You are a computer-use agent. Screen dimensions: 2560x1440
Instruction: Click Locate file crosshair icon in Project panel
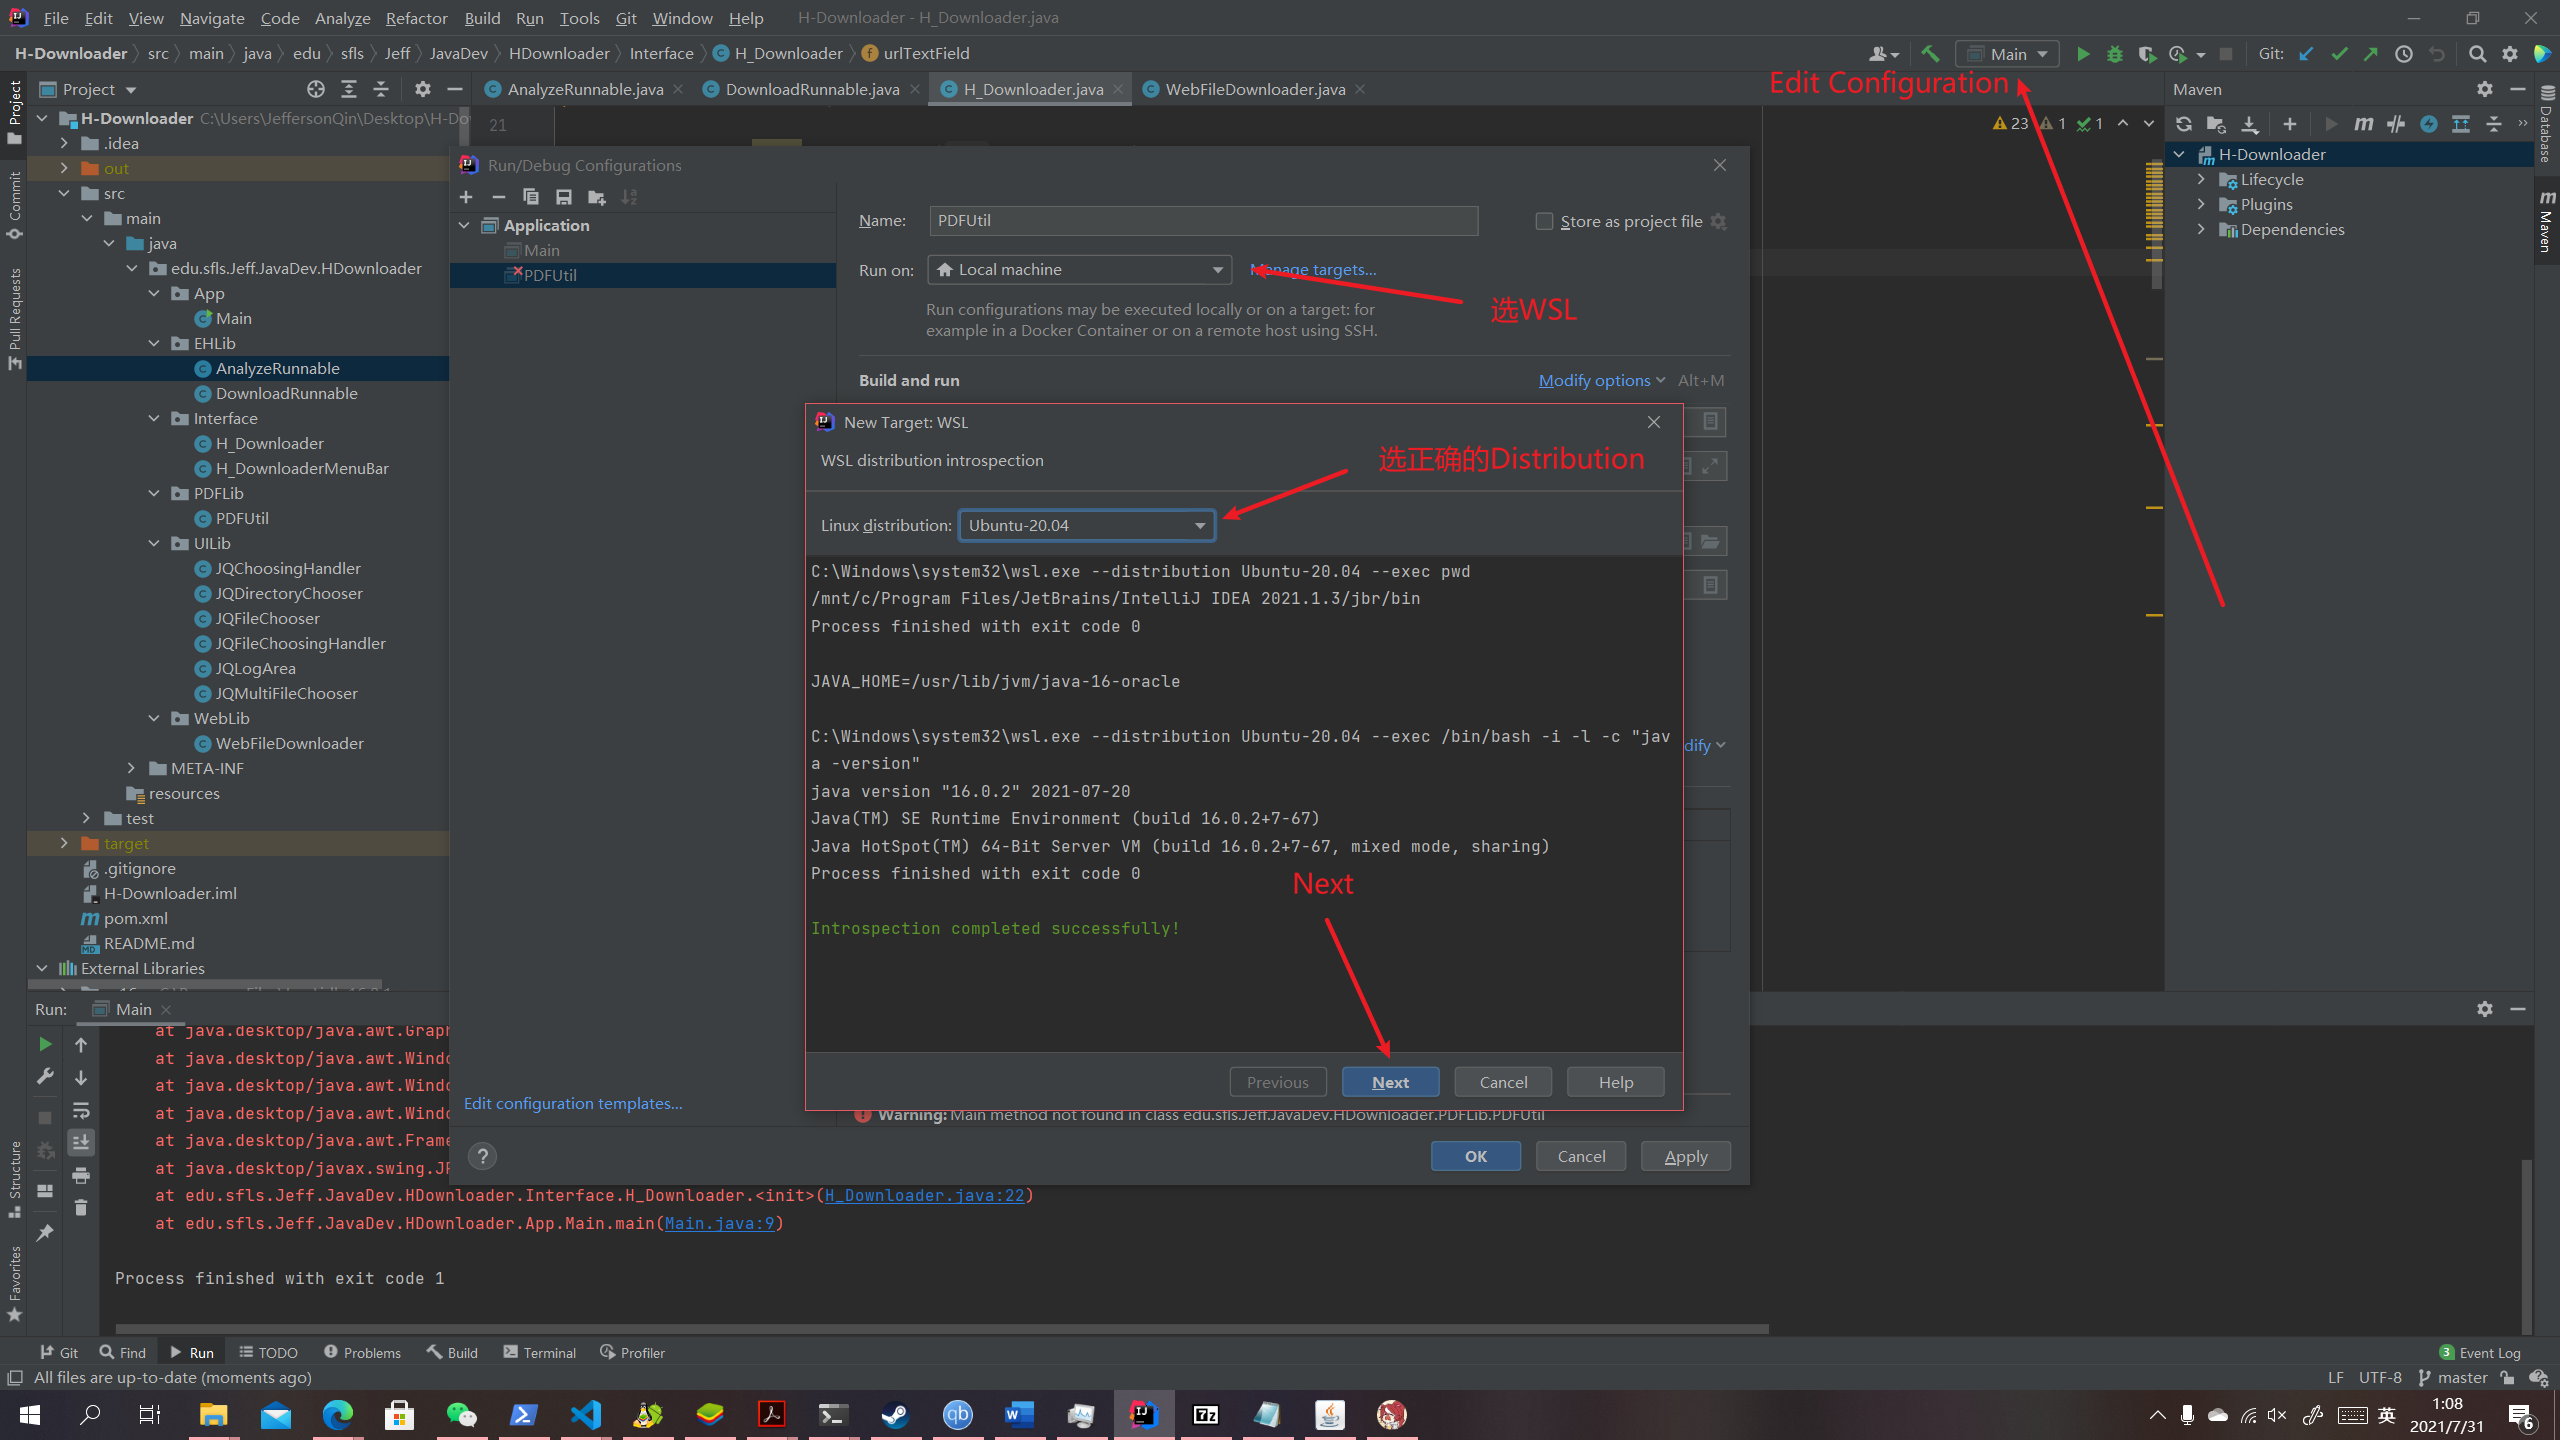[316, 89]
